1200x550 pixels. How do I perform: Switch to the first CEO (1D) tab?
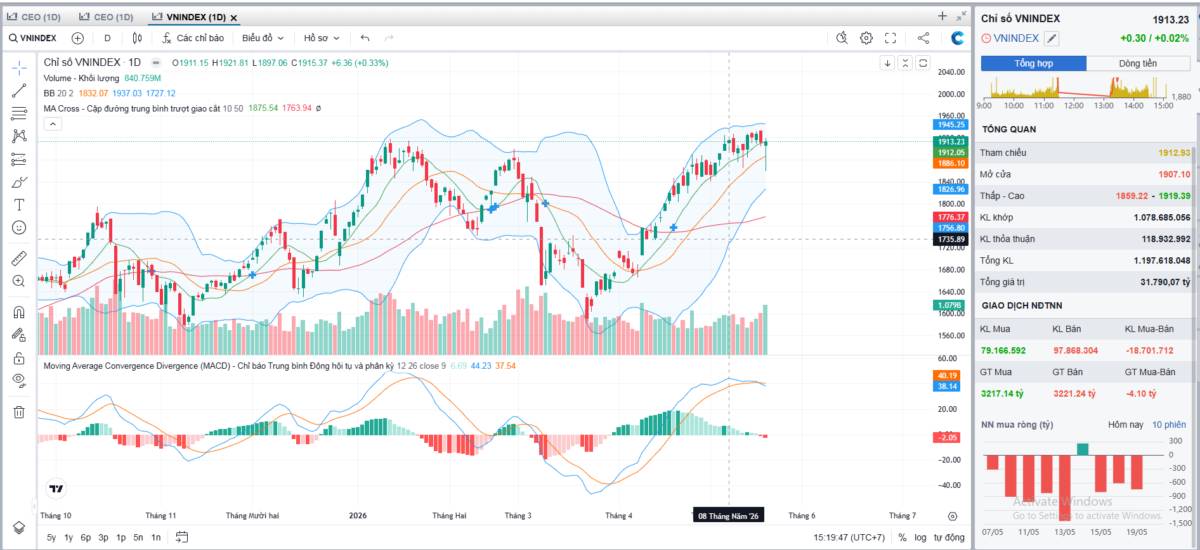[34, 17]
